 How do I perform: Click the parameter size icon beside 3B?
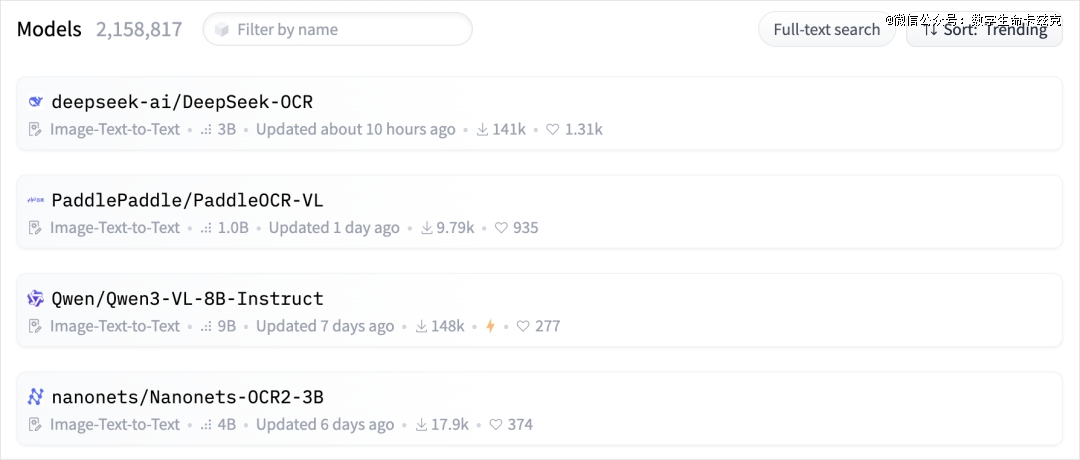pyautogui.click(x=206, y=129)
